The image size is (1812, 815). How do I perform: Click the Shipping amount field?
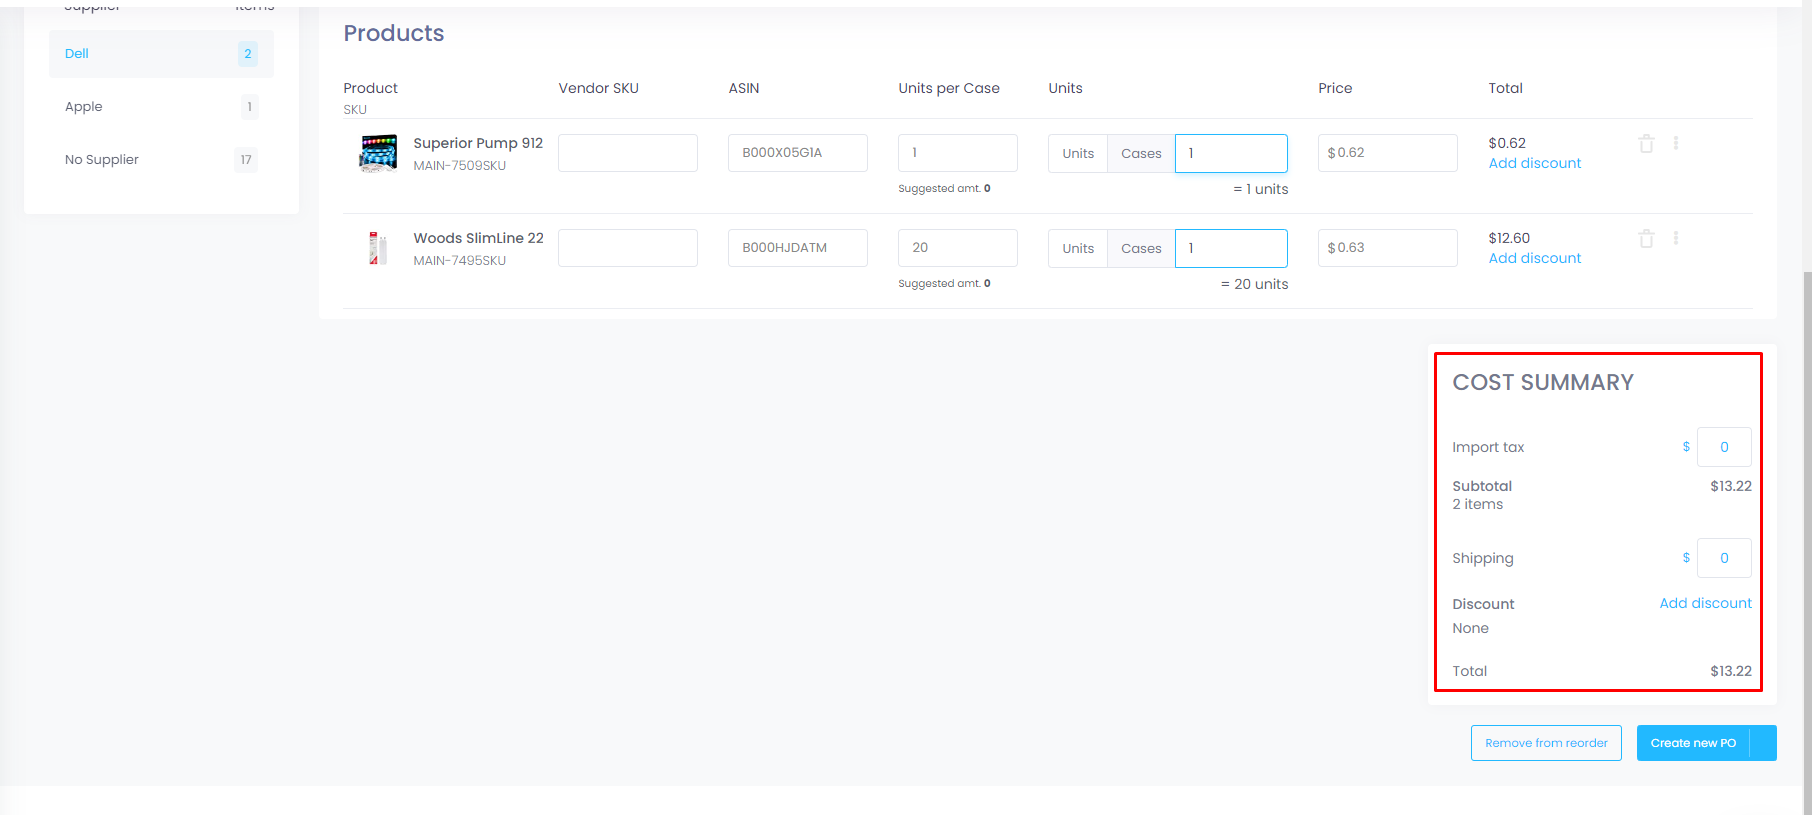tap(1724, 558)
